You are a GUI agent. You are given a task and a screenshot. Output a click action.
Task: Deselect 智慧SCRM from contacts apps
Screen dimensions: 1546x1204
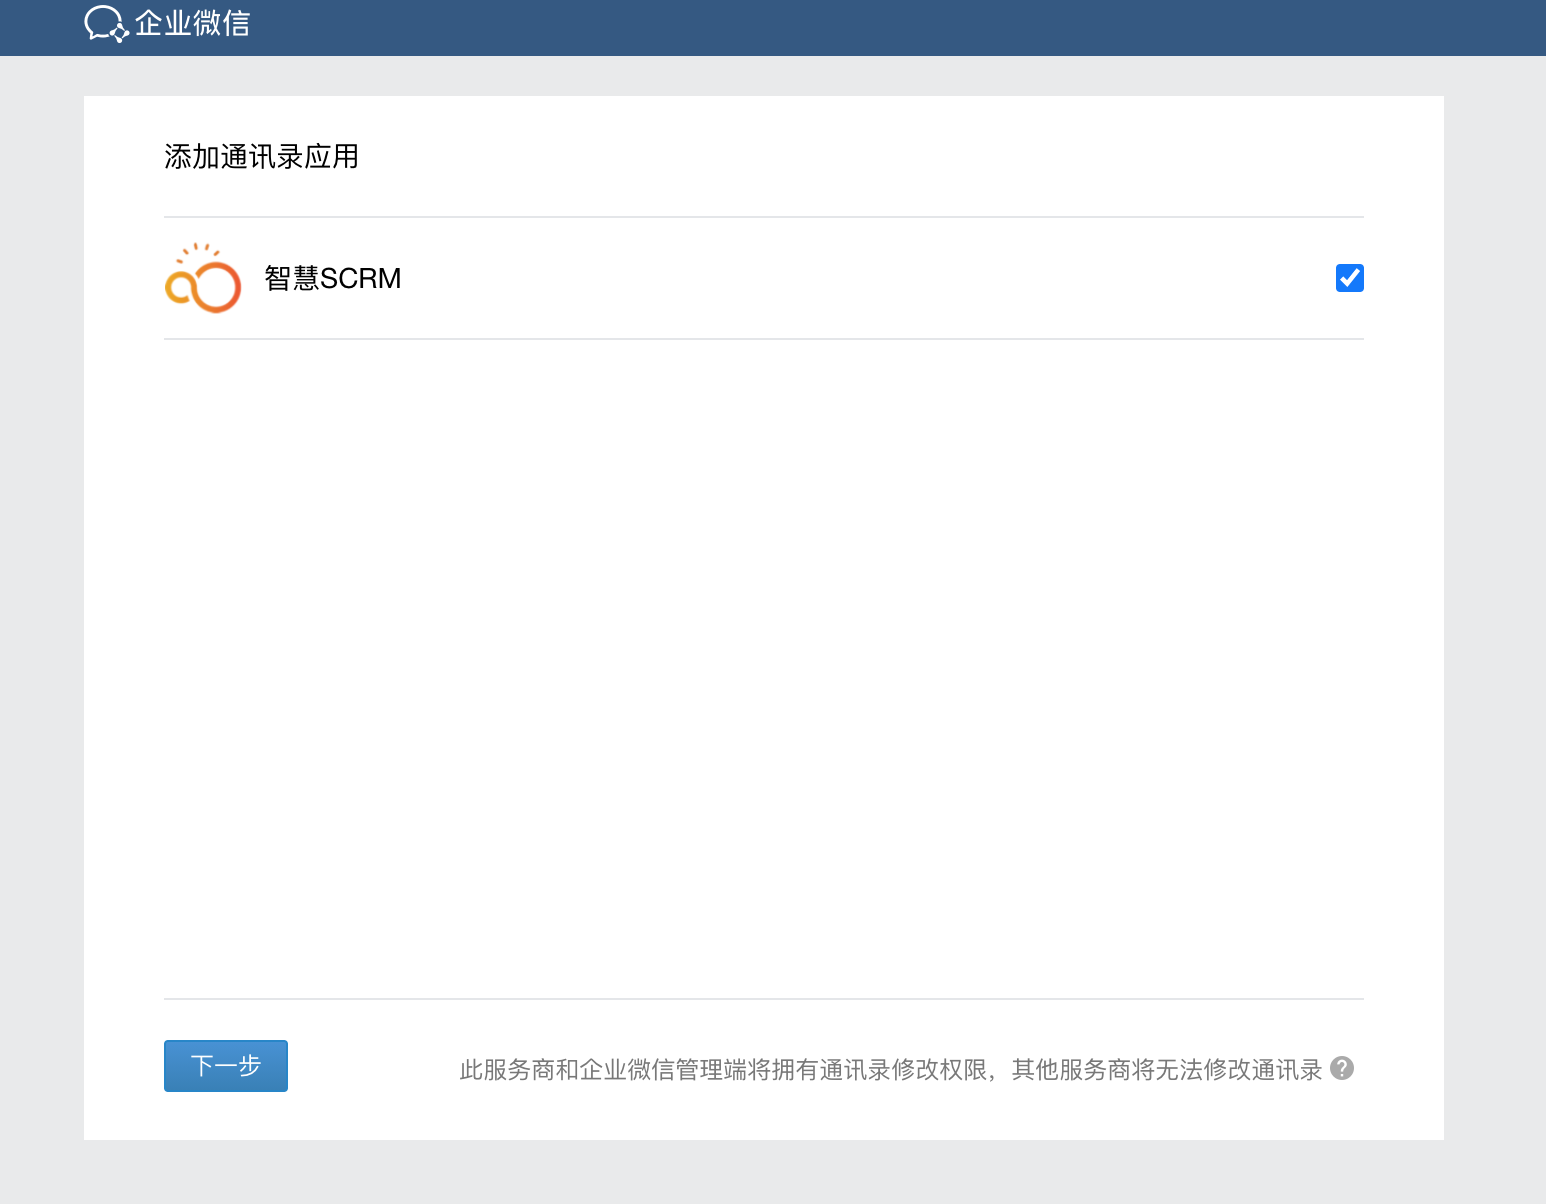coord(1349,278)
